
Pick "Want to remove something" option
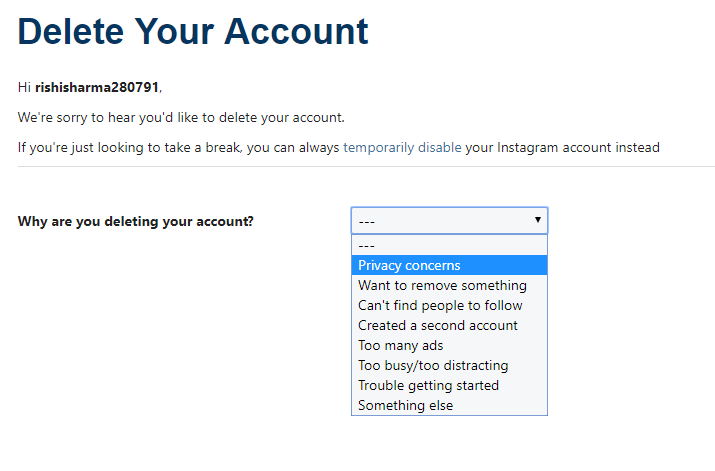[x=442, y=285]
